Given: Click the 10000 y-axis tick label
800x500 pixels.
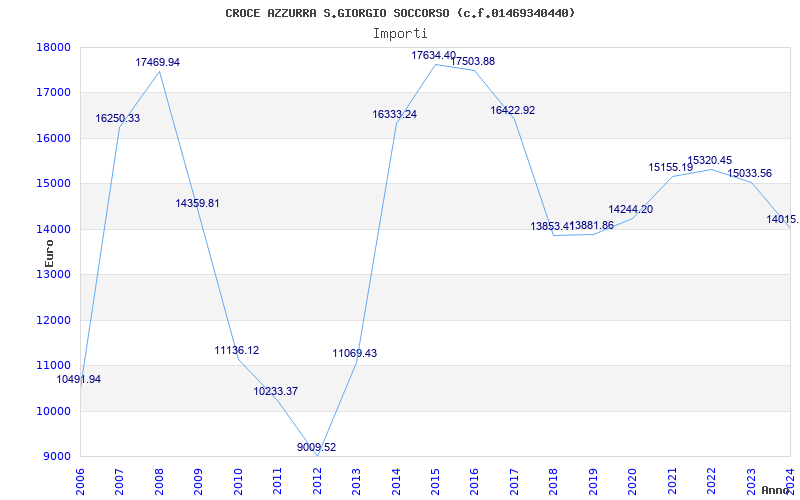Looking at the screenshot, I should click(x=53, y=411).
